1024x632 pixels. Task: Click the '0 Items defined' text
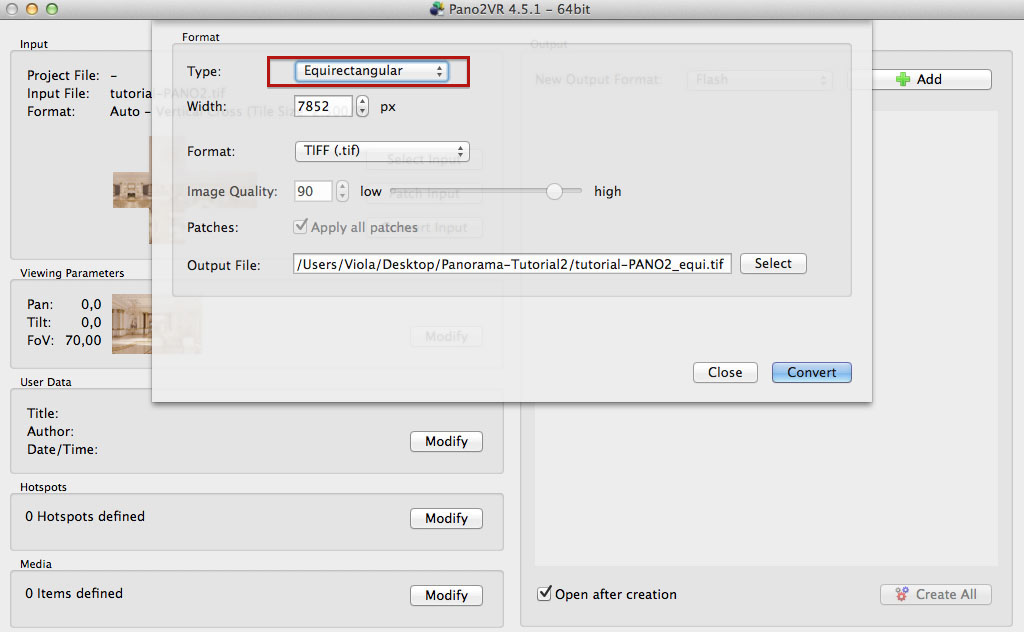pos(74,593)
